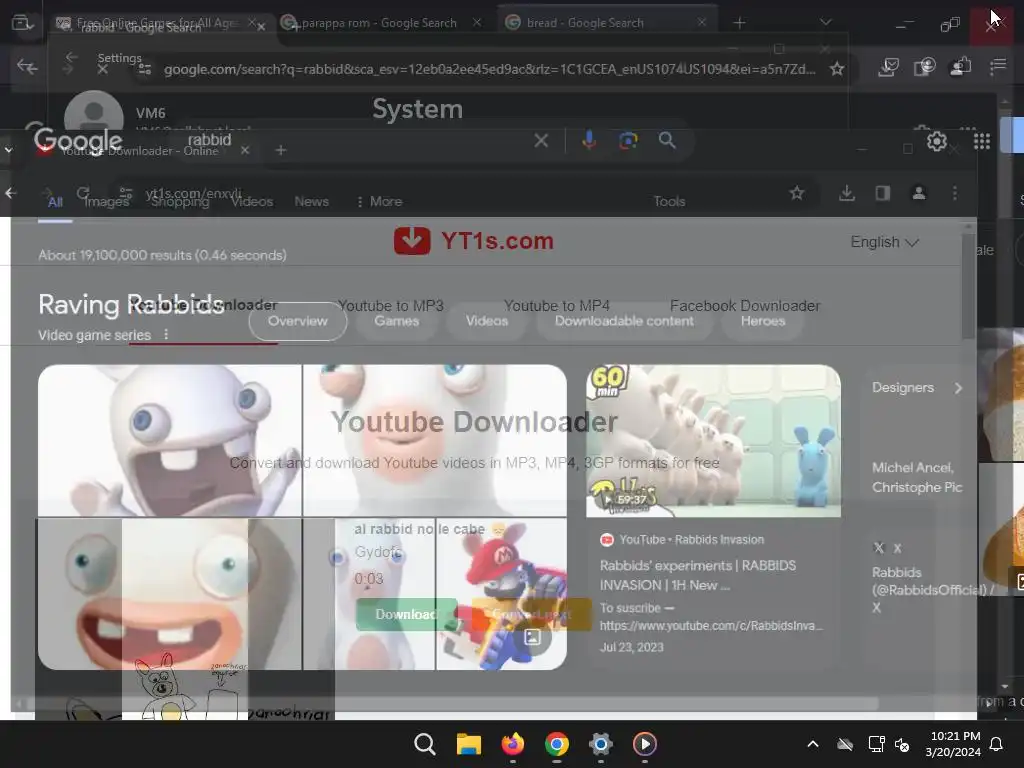Switch to the News results tab
This screenshot has height=768, width=1024.
(312, 201)
